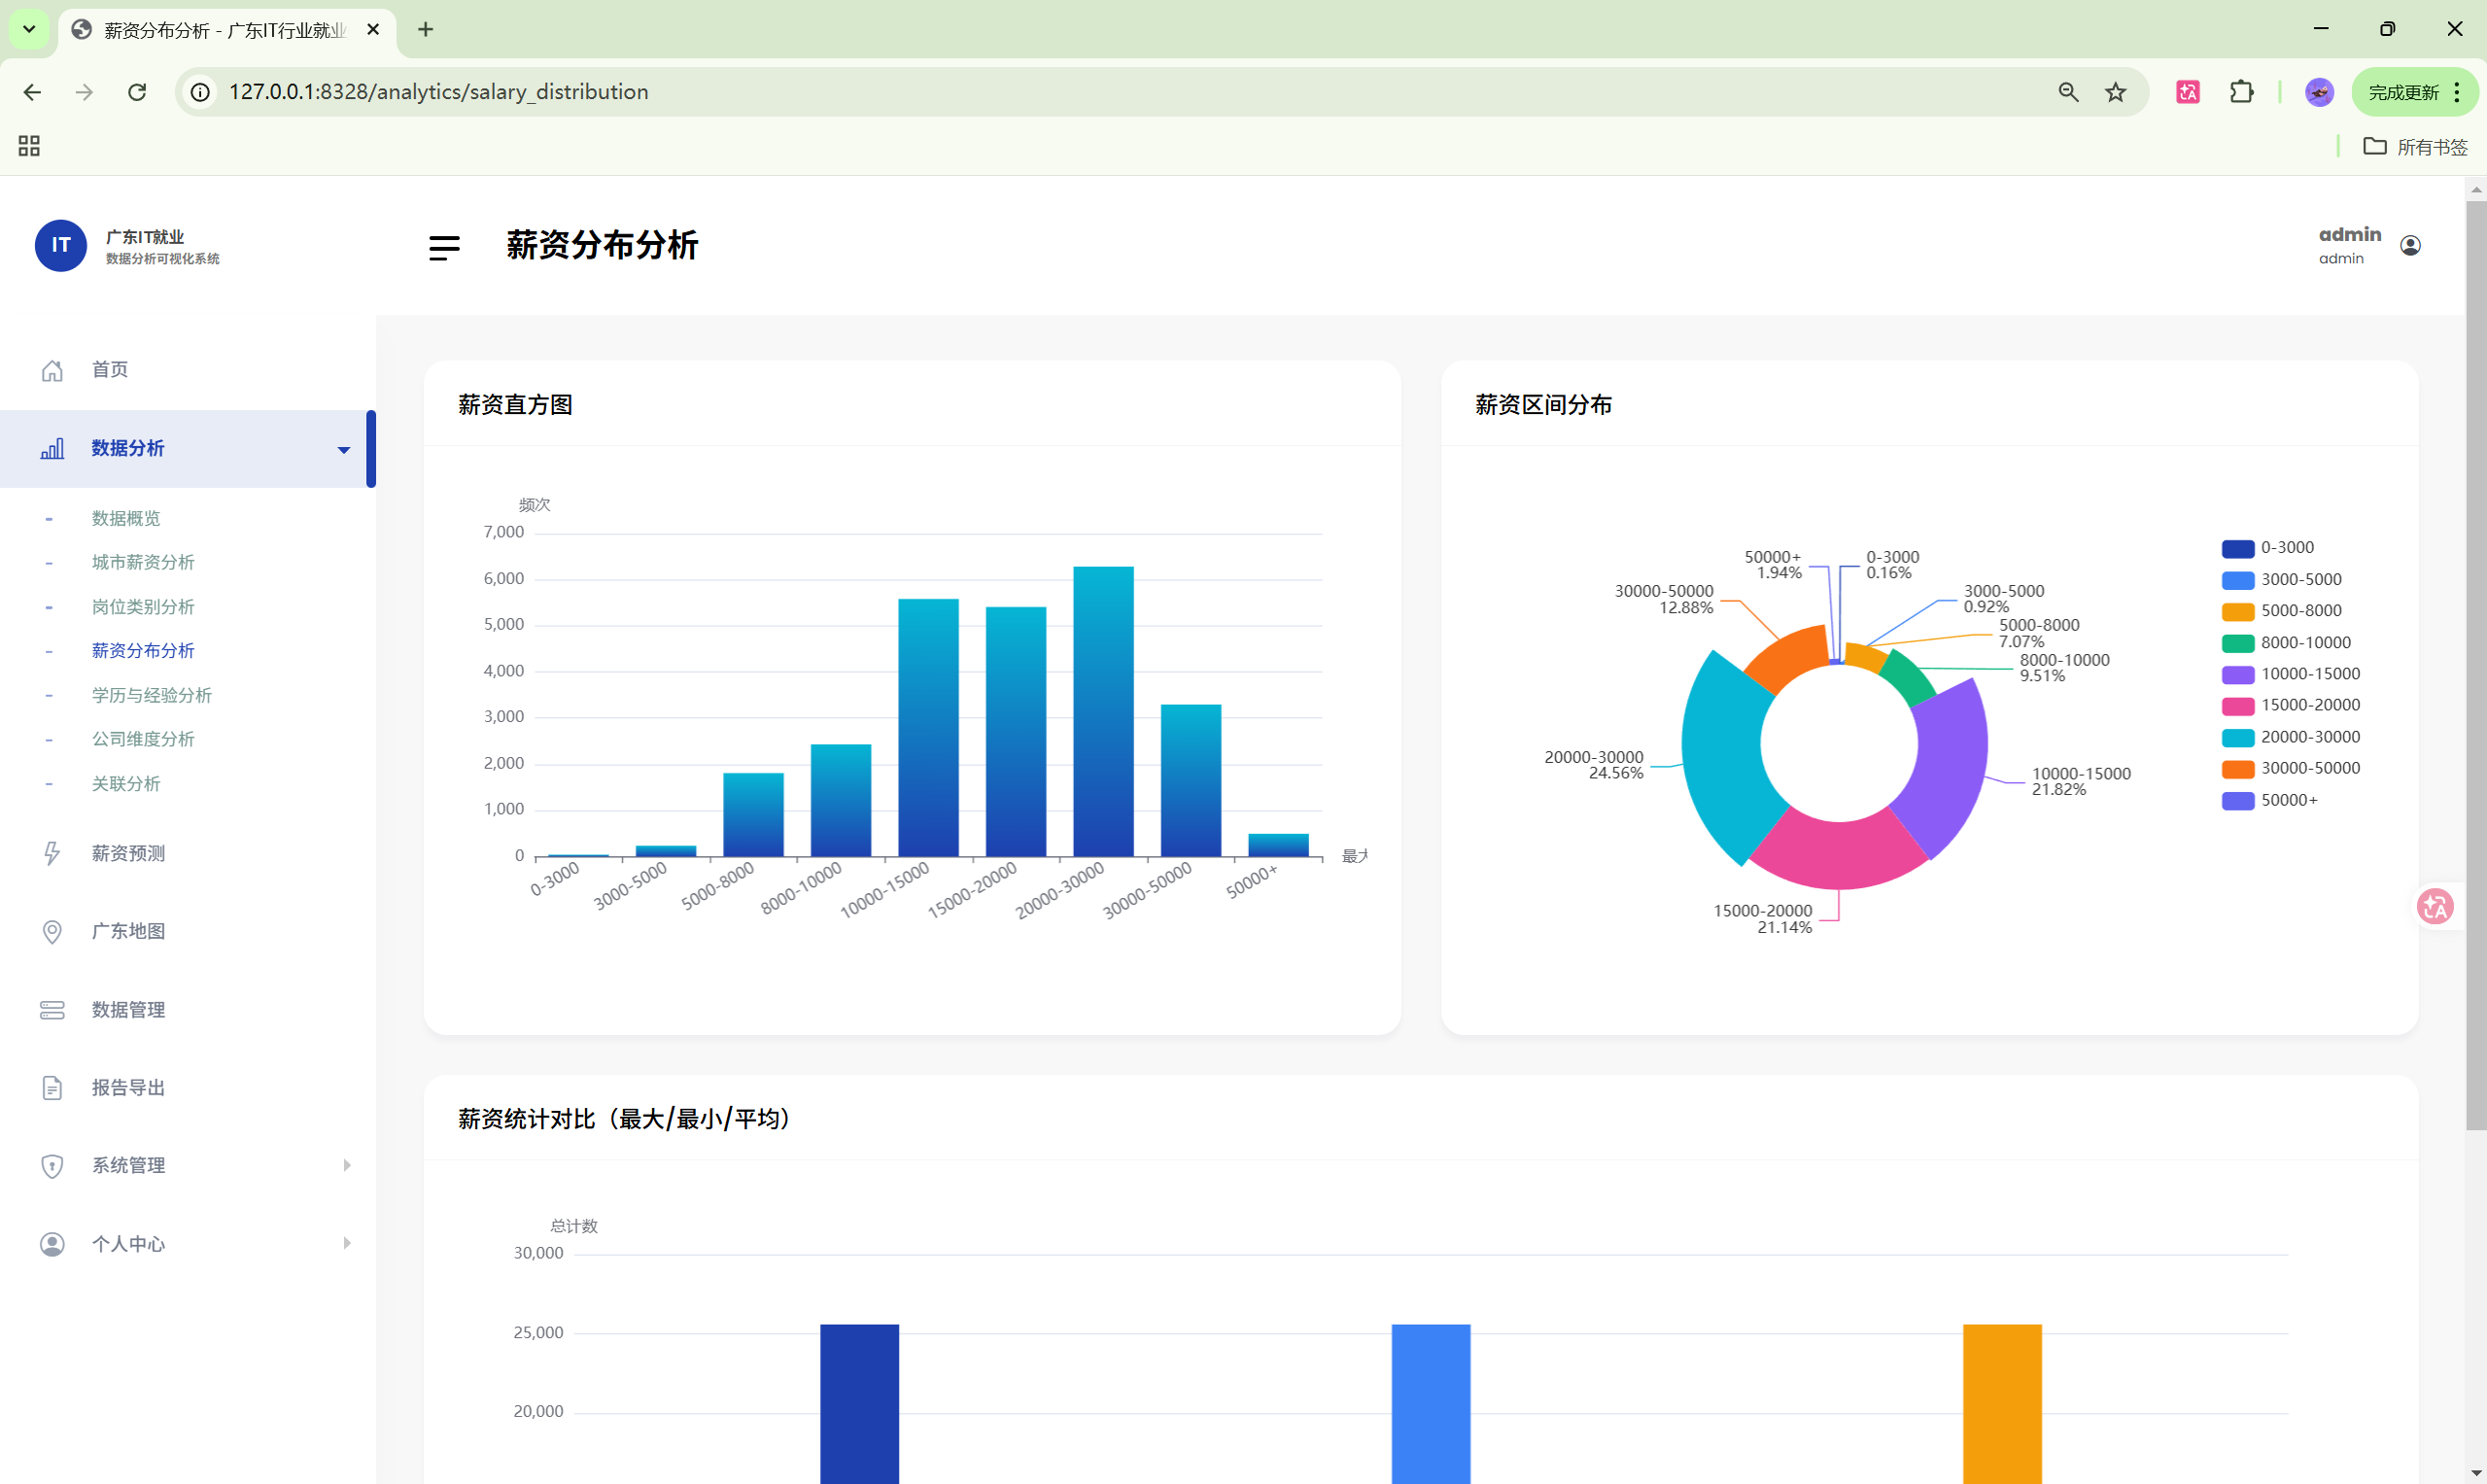The height and width of the screenshot is (1484, 2487).
Task: Click the 完成更新 browser button
Action: pos(2403,92)
